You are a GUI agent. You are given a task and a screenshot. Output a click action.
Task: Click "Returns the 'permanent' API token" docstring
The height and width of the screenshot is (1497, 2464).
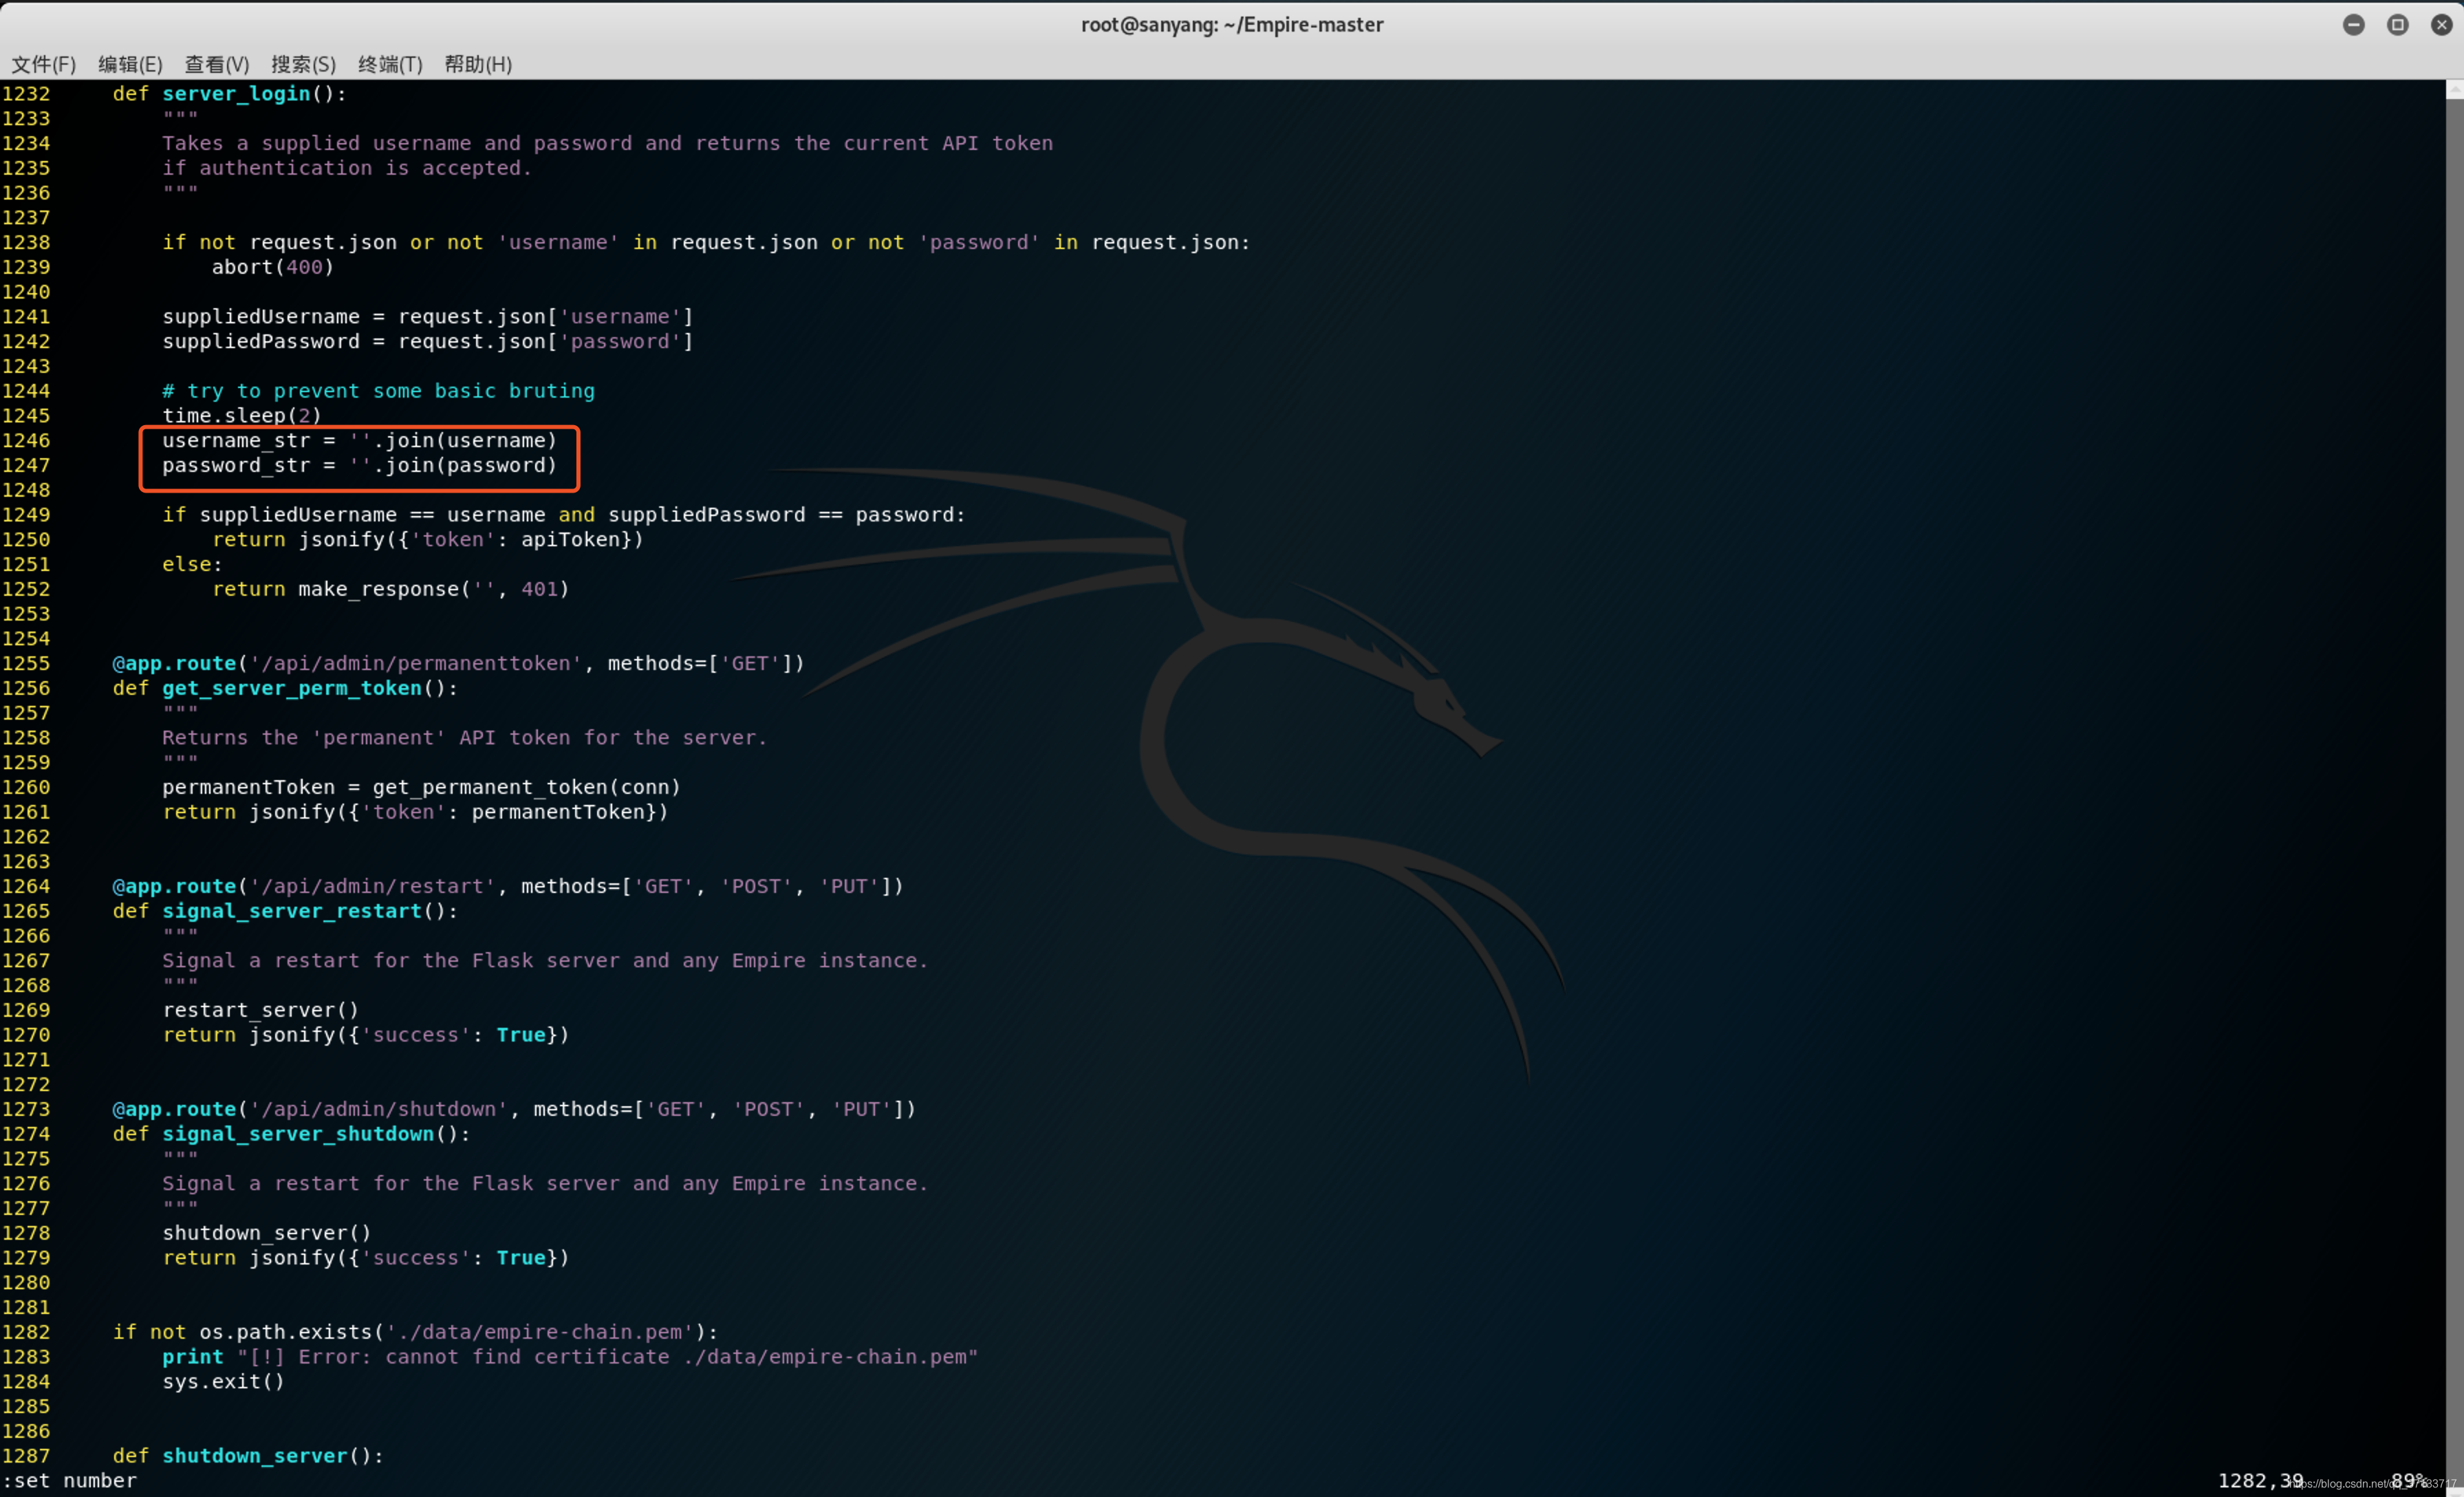(x=464, y=737)
